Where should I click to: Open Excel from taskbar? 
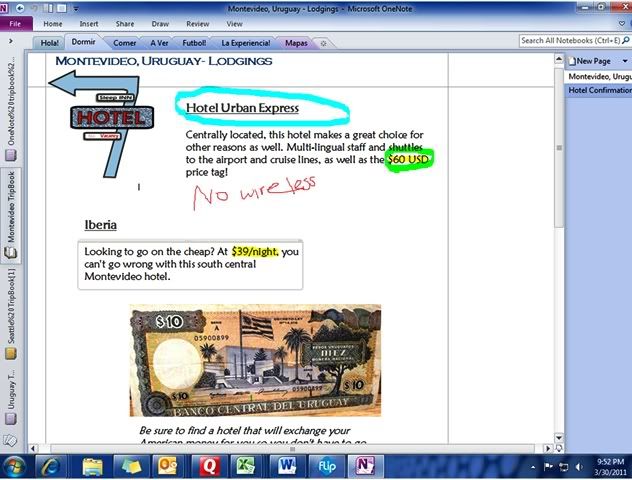[245, 467]
